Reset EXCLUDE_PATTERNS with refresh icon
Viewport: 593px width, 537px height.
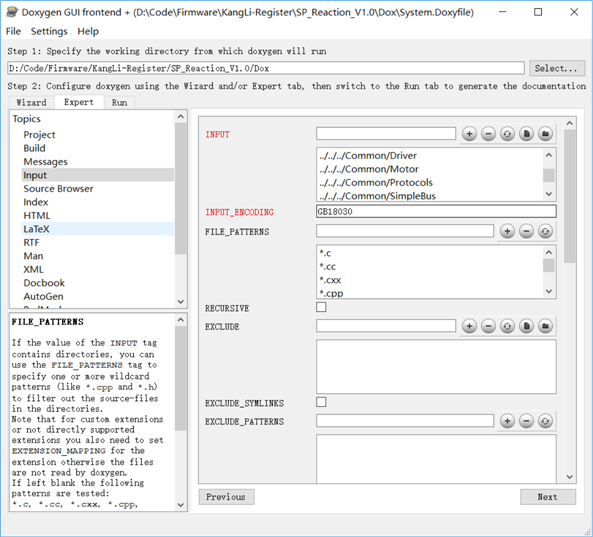(545, 421)
